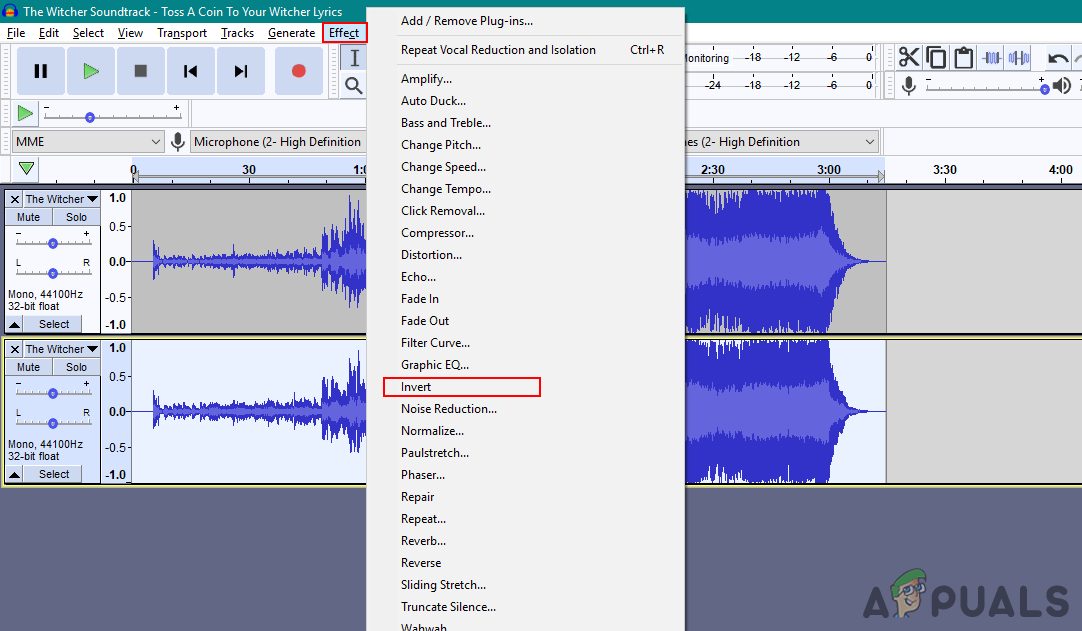
Task: Stop playback with the Stop button
Action: [141, 70]
